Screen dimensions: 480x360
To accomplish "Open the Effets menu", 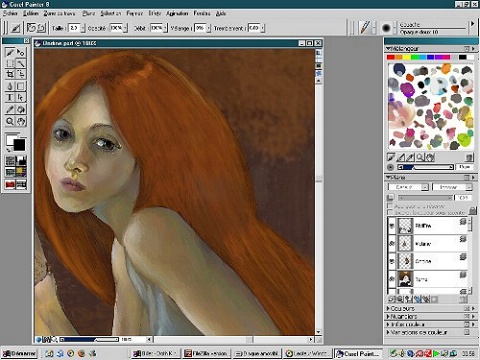I will (155, 14).
